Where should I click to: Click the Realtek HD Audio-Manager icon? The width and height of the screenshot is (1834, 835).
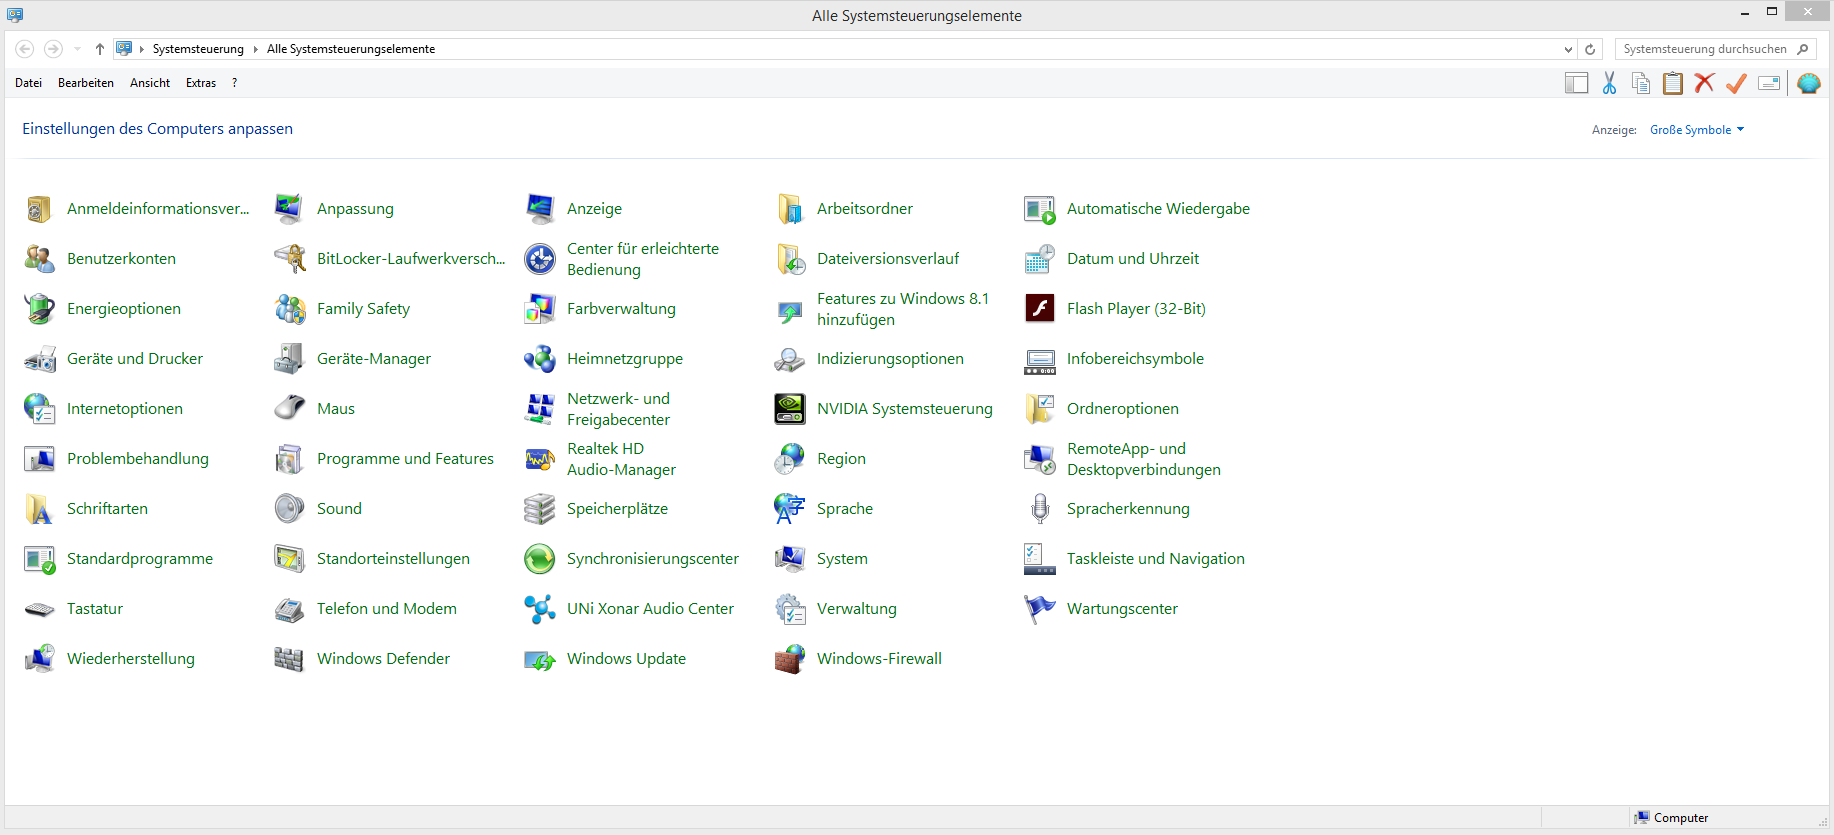point(539,459)
